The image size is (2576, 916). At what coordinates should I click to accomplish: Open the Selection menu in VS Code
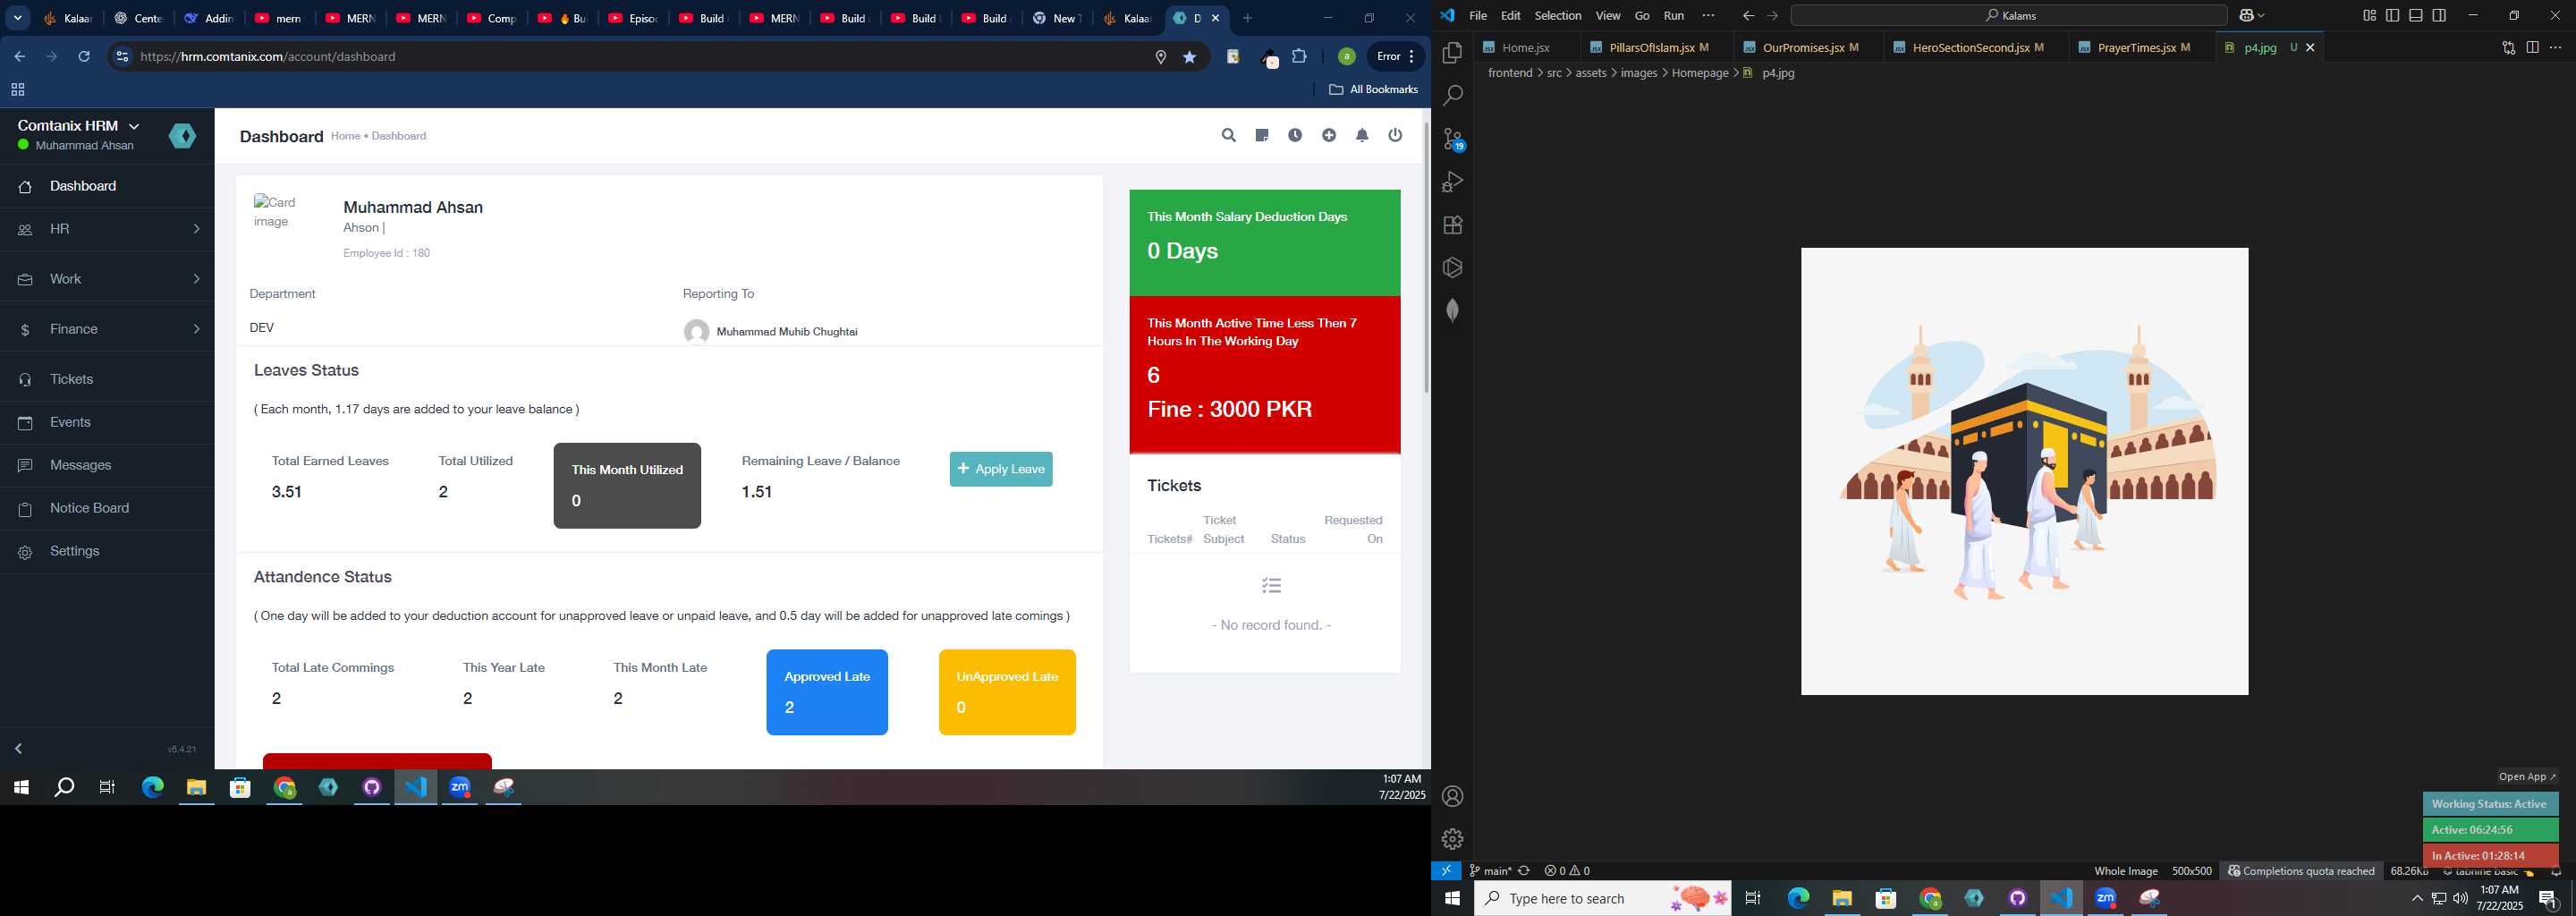point(1558,16)
